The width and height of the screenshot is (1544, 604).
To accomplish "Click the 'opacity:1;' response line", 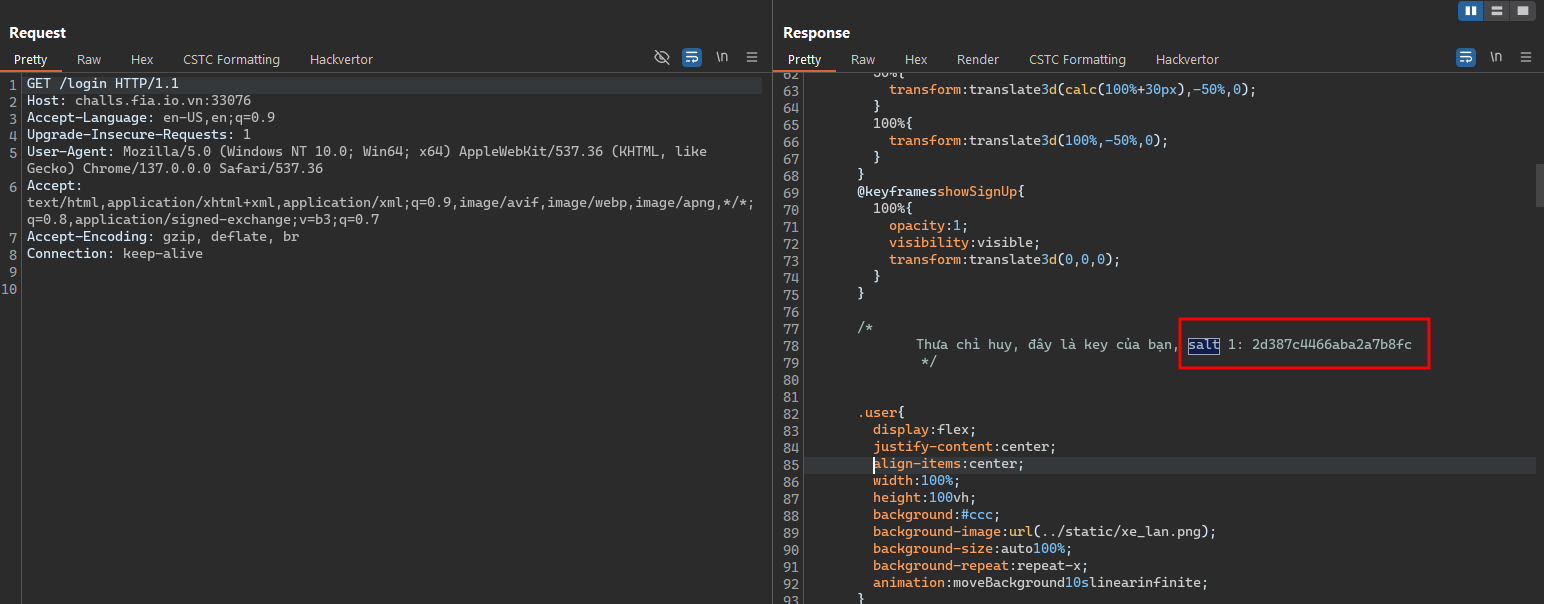I will pyautogui.click(x=929, y=226).
